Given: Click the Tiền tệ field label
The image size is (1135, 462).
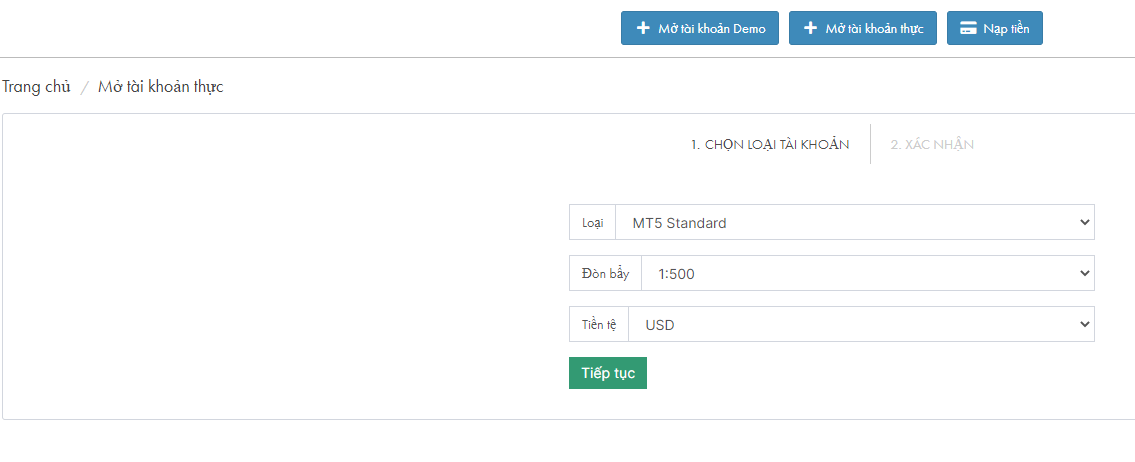Looking at the screenshot, I should pyautogui.click(x=599, y=324).
